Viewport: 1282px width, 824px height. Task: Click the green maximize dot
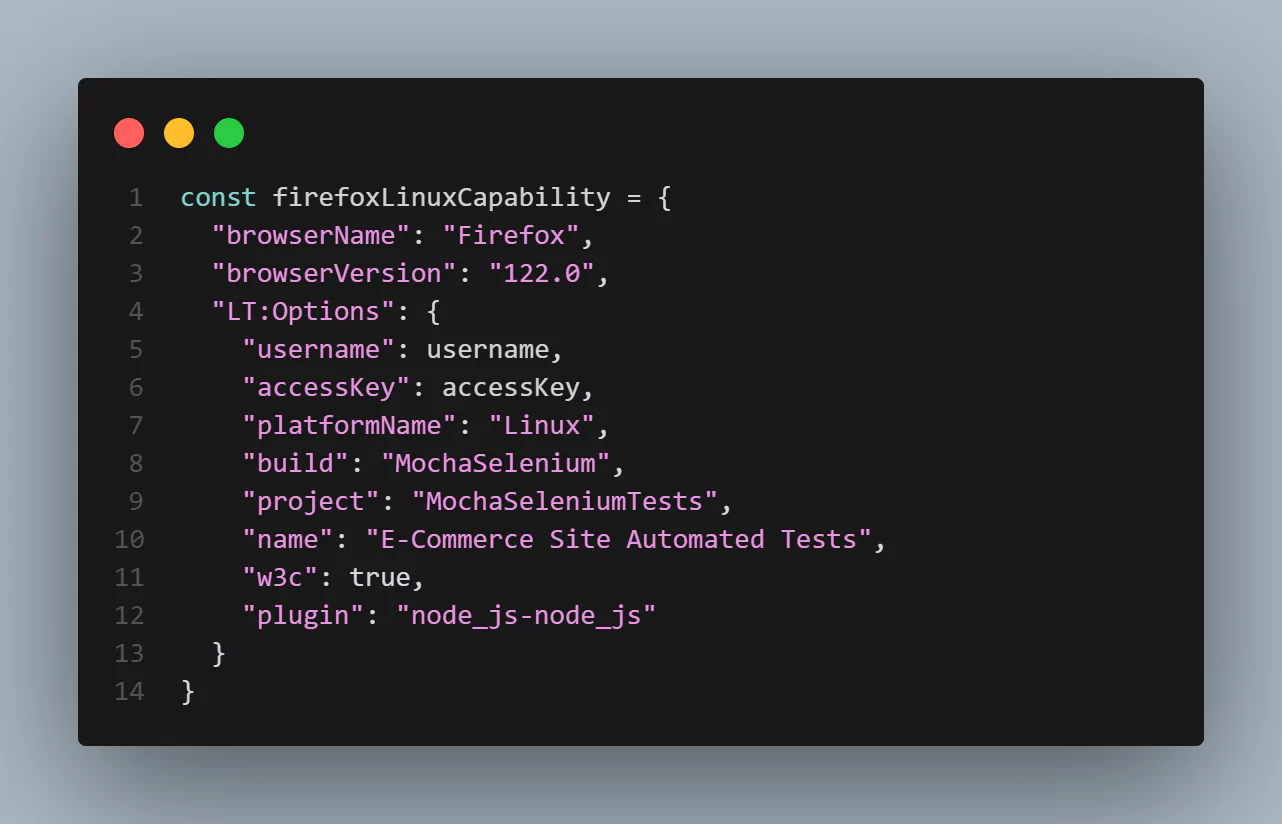click(x=229, y=133)
